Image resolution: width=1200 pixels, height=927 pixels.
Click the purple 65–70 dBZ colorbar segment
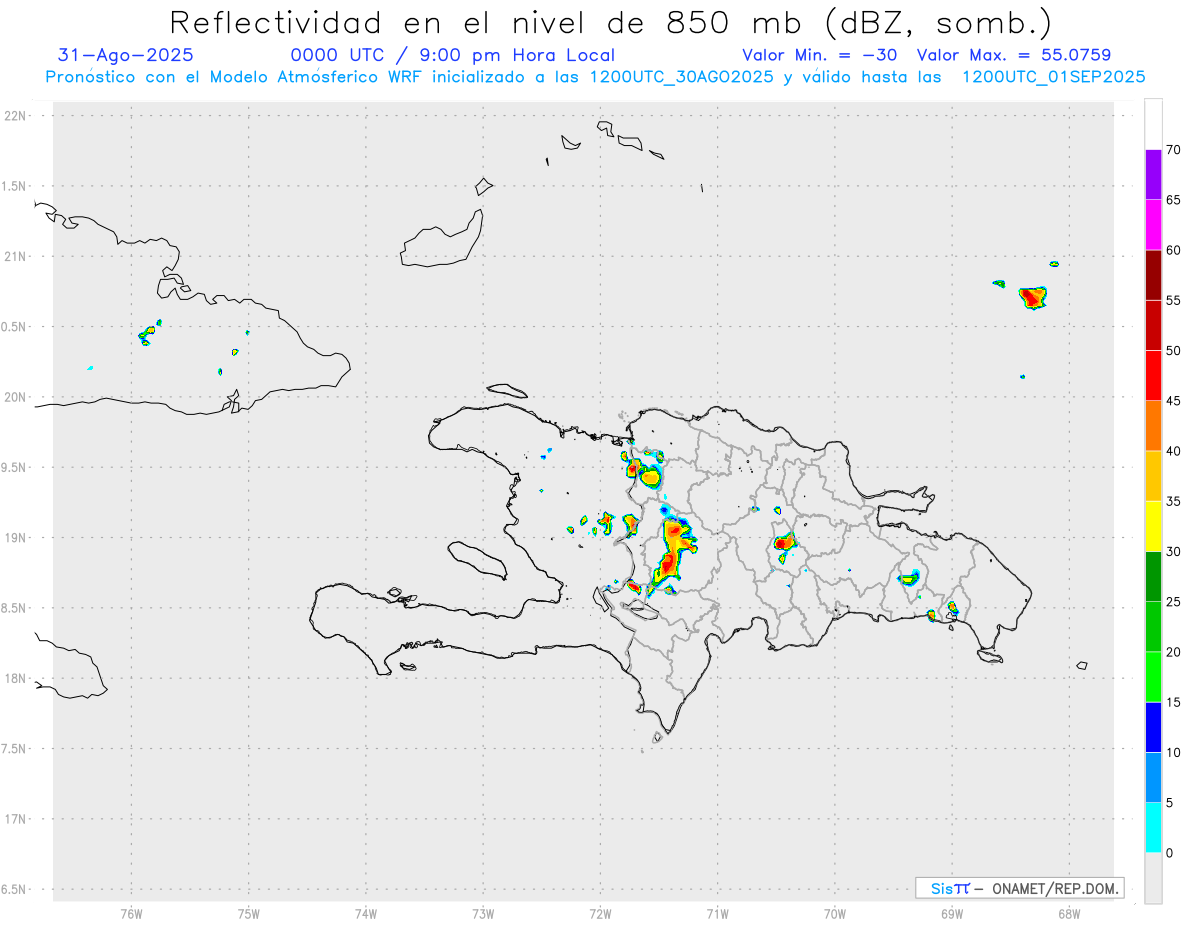coord(1153,175)
